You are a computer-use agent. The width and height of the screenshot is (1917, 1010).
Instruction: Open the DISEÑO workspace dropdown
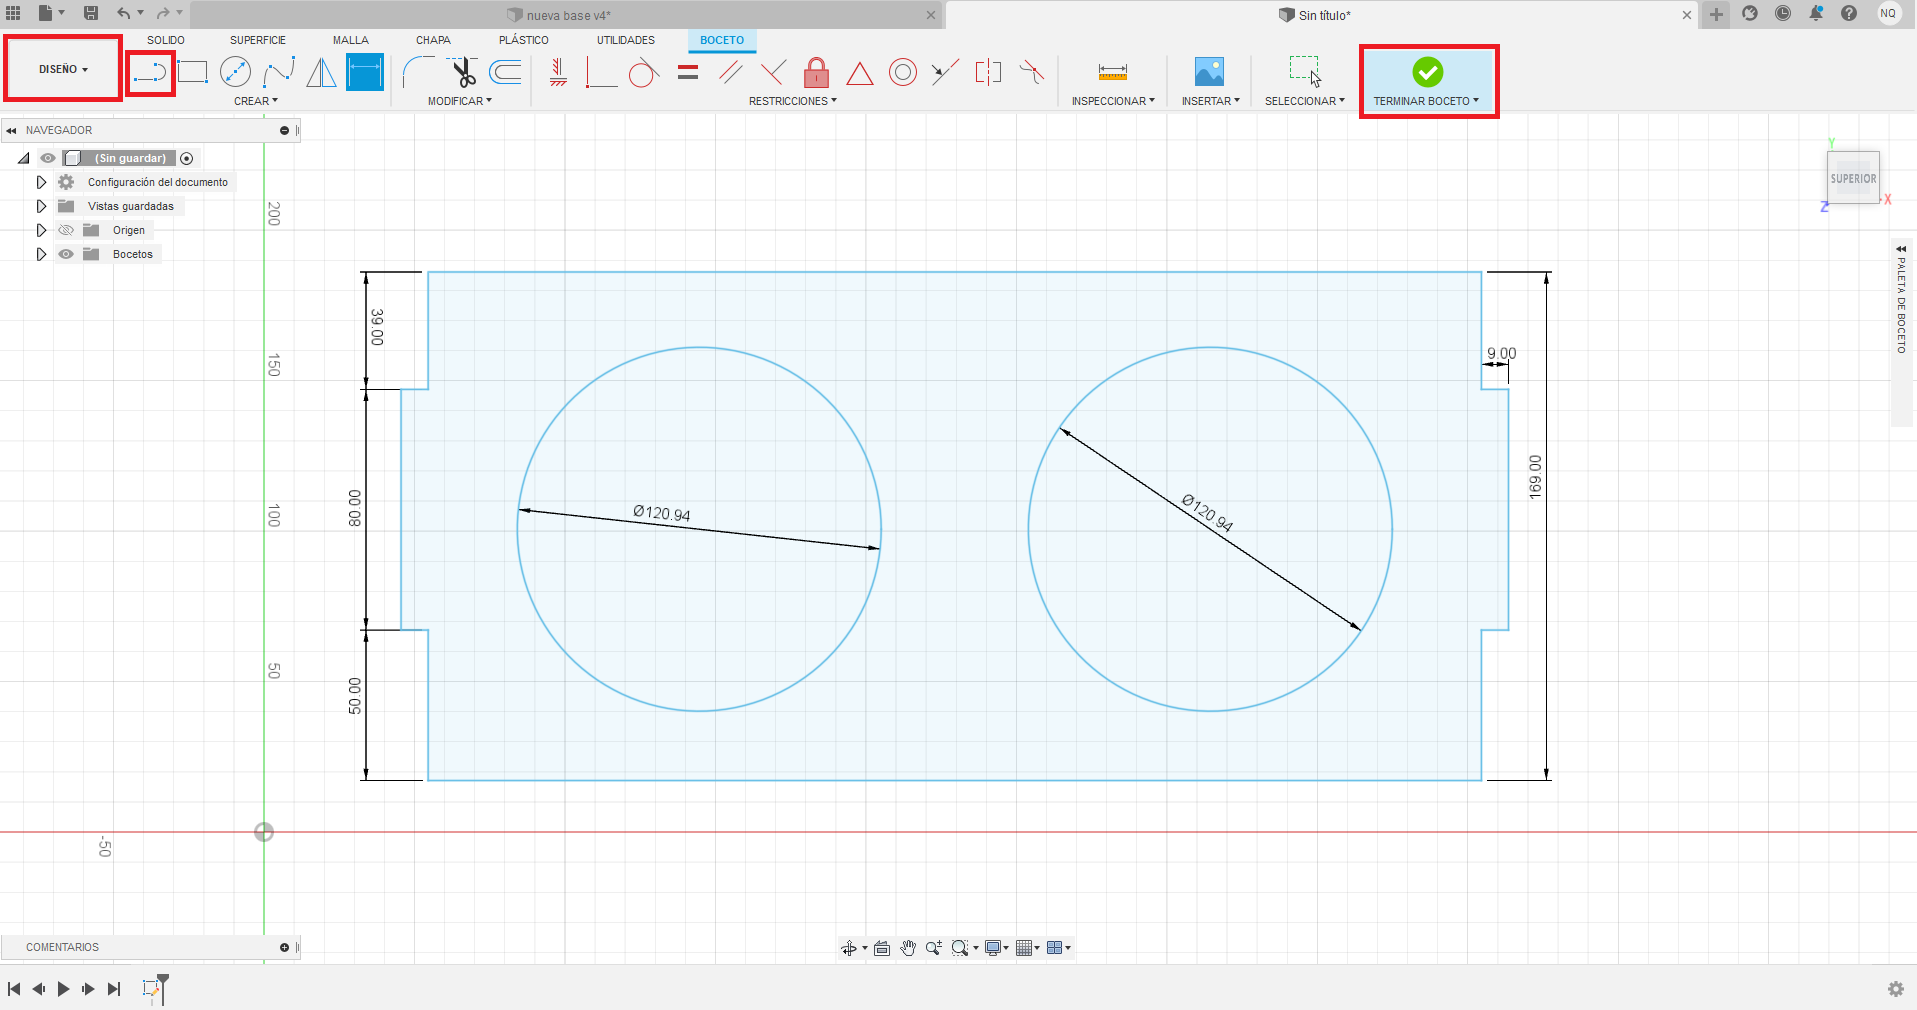[x=63, y=69]
